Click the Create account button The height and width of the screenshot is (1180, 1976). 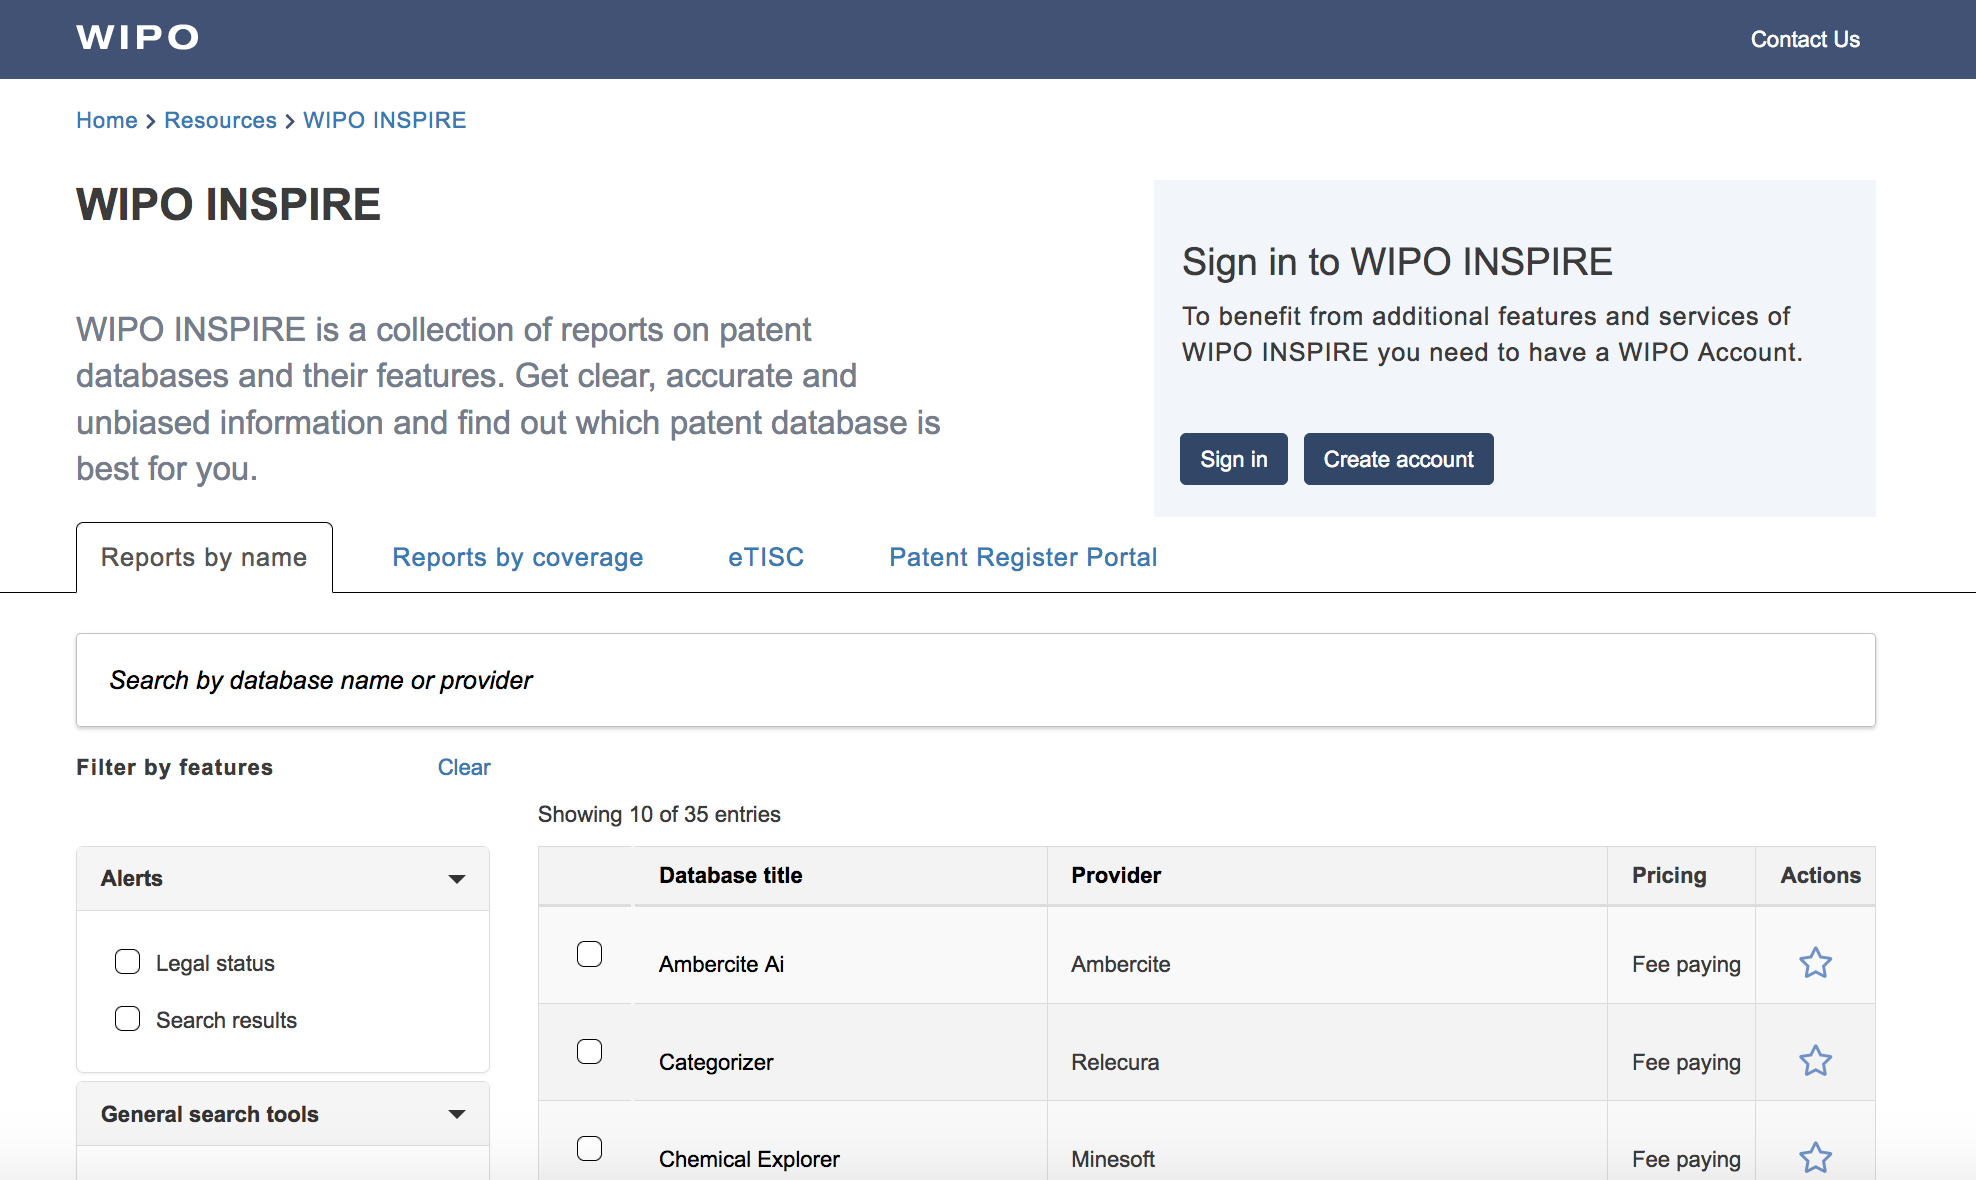(x=1398, y=459)
